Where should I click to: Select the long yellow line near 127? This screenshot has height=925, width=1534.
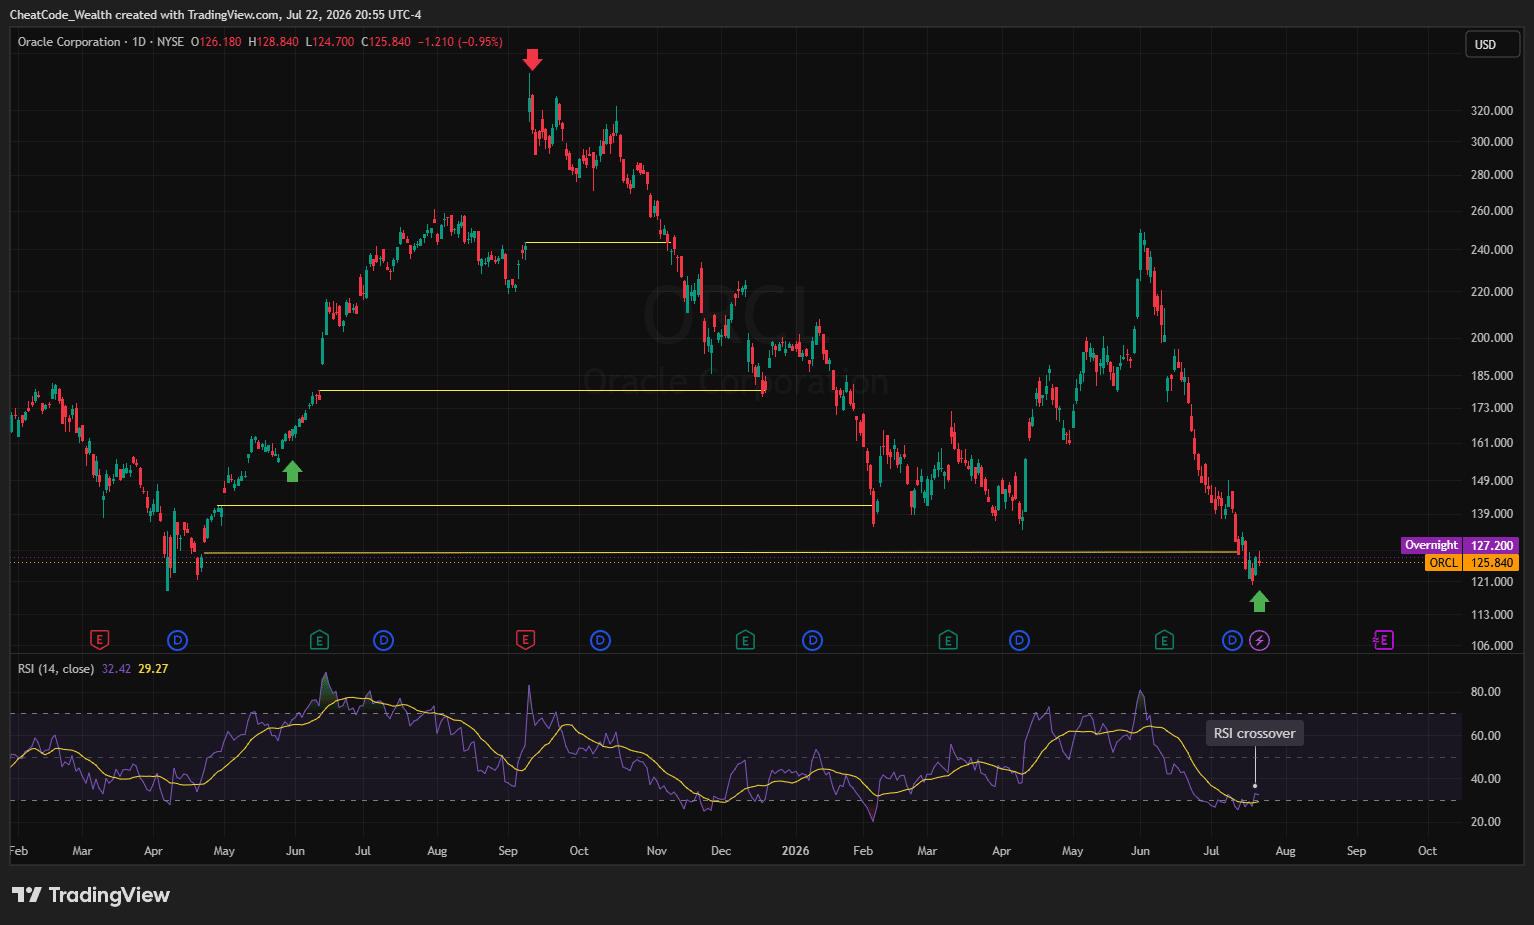coord(721,552)
